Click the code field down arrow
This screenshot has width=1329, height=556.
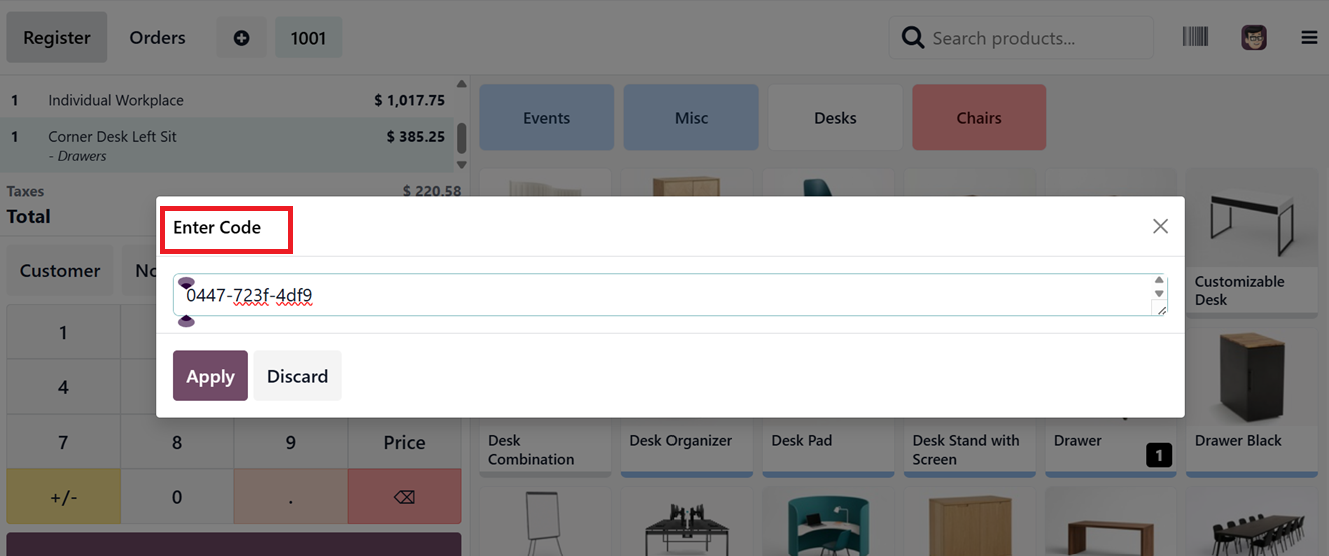click(1159, 294)
